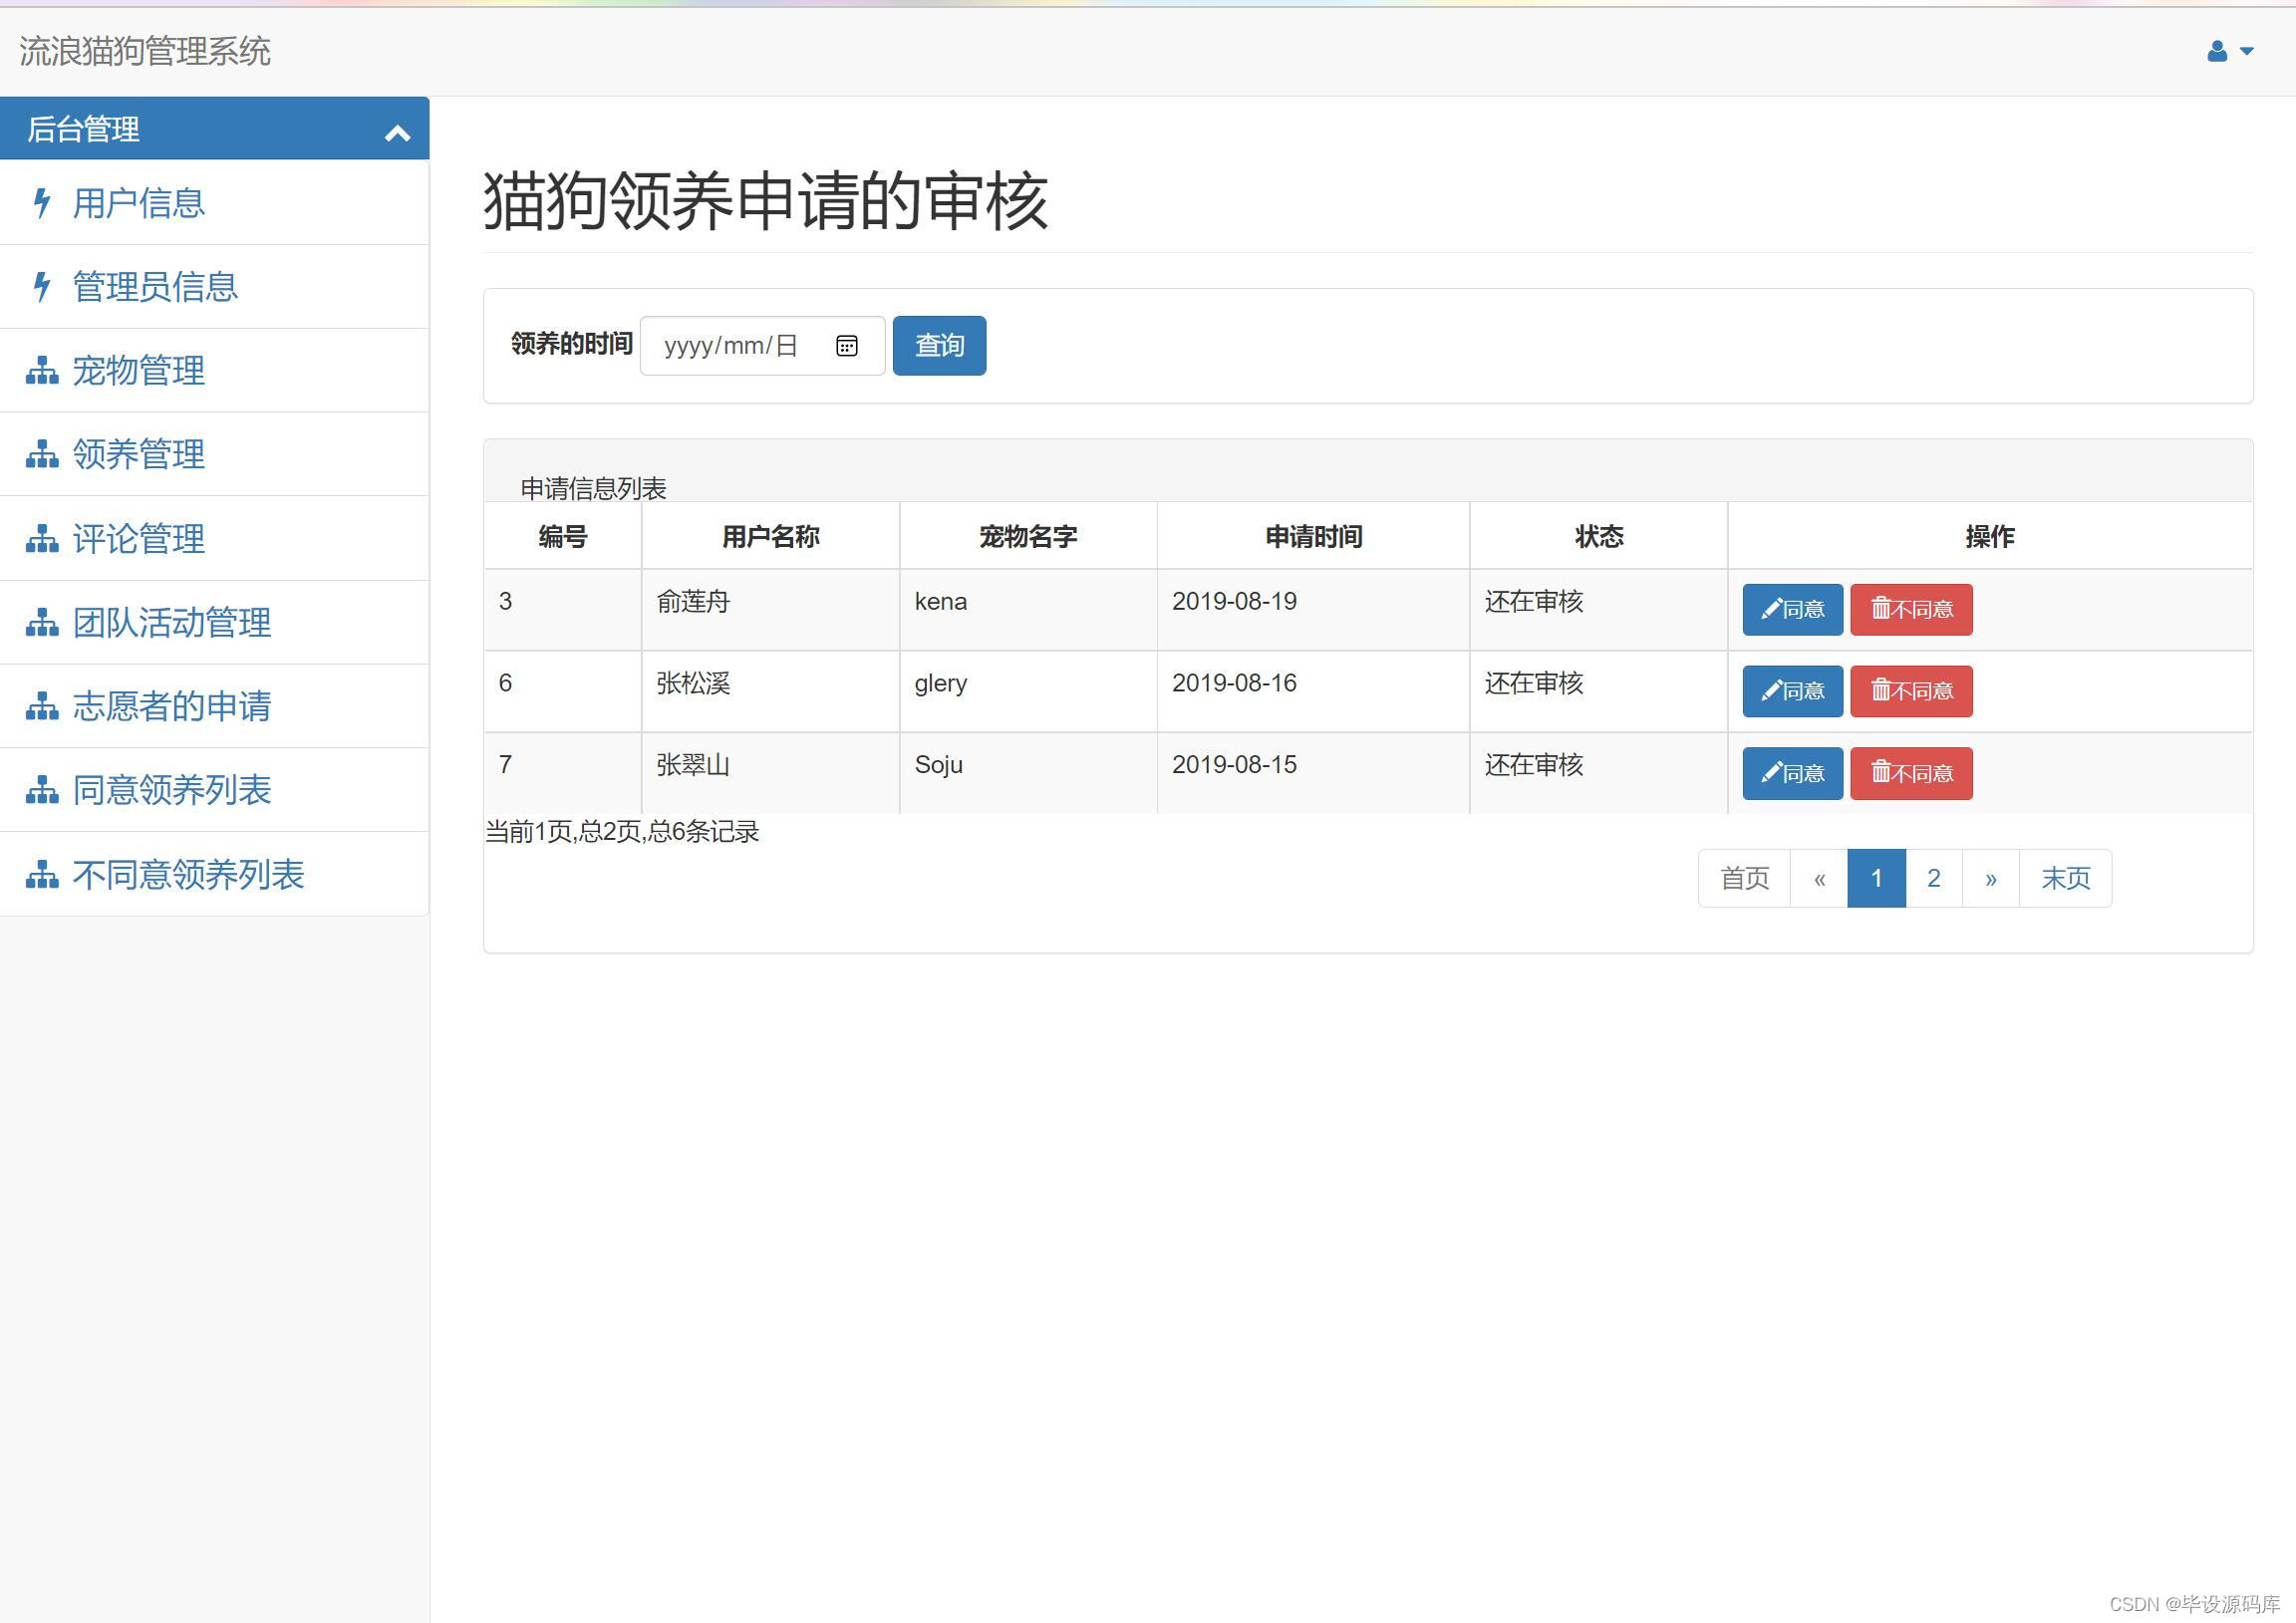The width and height of the screenshot is (2296, 1623).
Task: Select page 1 in pagination
Action: 1876,879
